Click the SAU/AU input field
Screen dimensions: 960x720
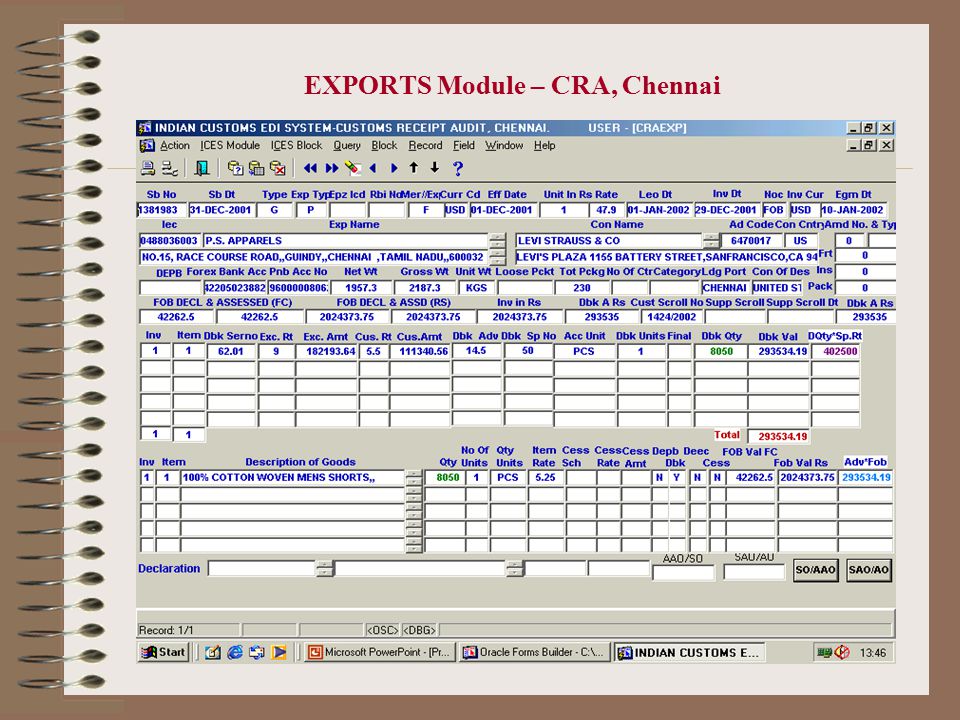[754, 572]
